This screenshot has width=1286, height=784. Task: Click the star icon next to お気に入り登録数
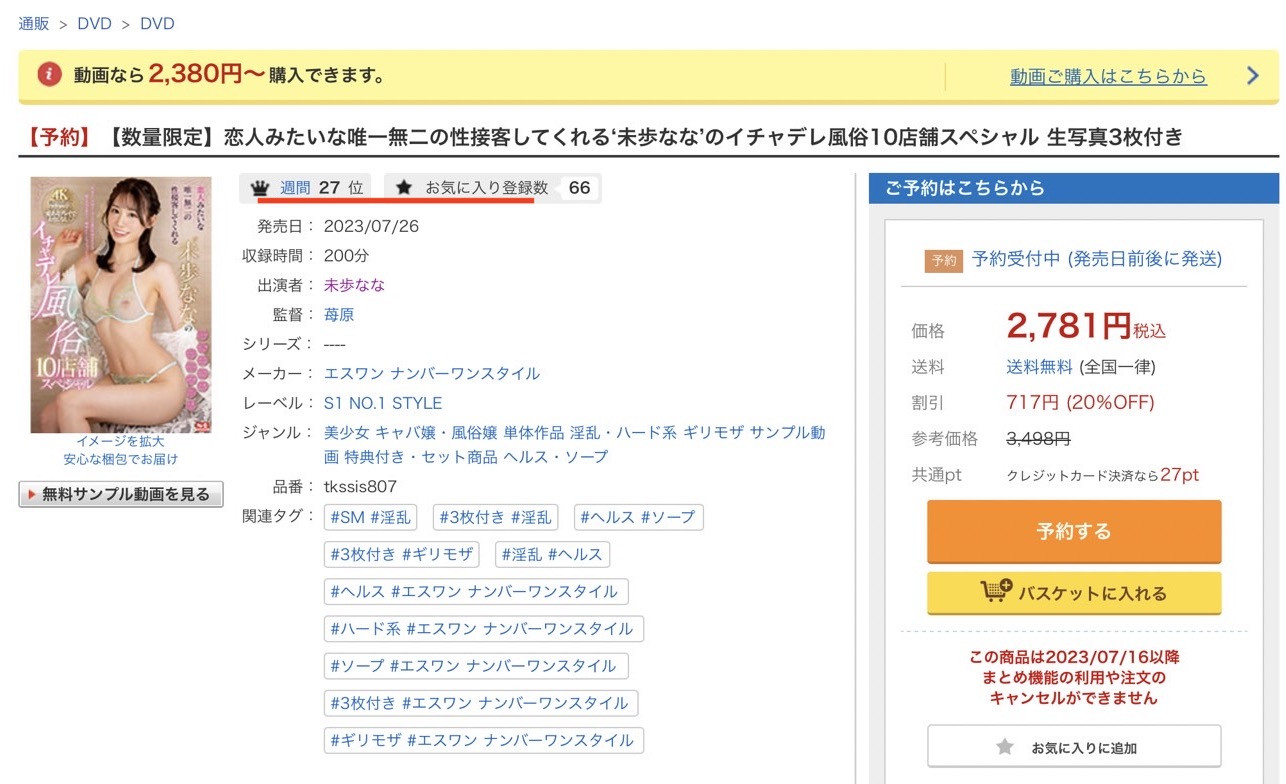(x=404, y=188)
